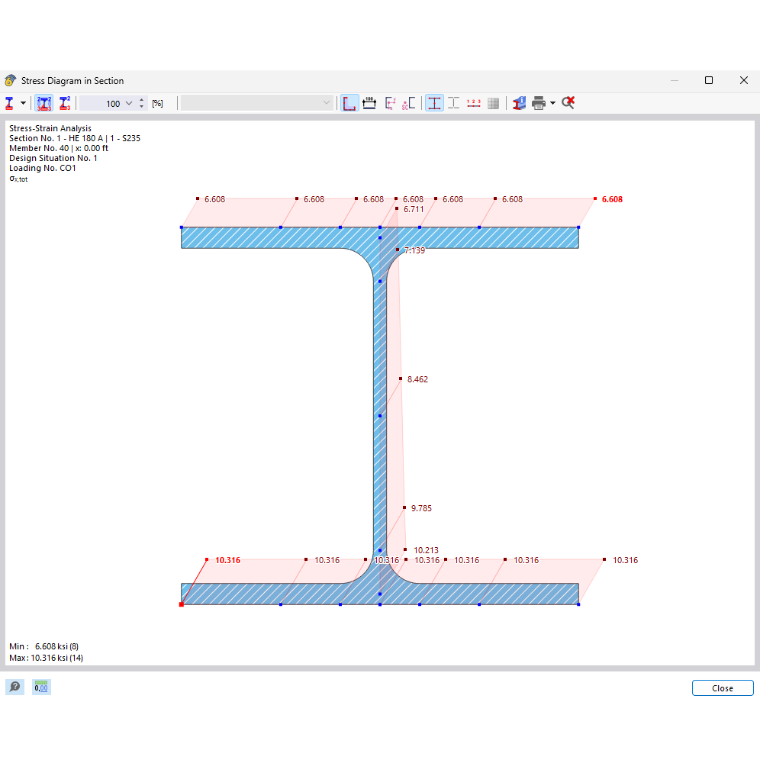
Task: Click the printer icon
Action: 539,103
